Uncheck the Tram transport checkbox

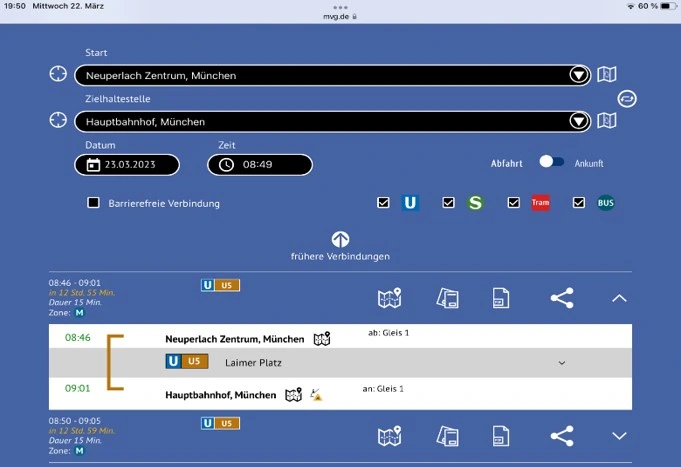pyautogui.click(x=514, y=203)
